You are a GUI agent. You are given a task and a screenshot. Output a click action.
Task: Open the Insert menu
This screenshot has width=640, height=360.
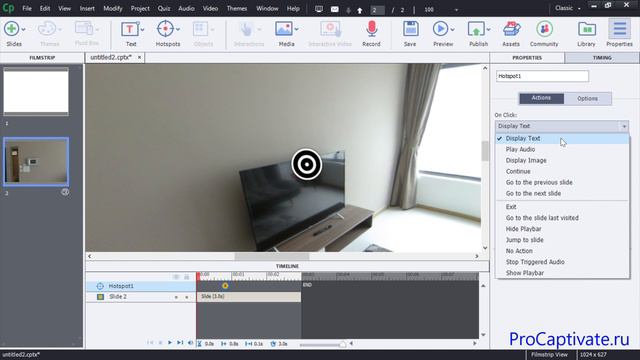[x=87, y=8]
